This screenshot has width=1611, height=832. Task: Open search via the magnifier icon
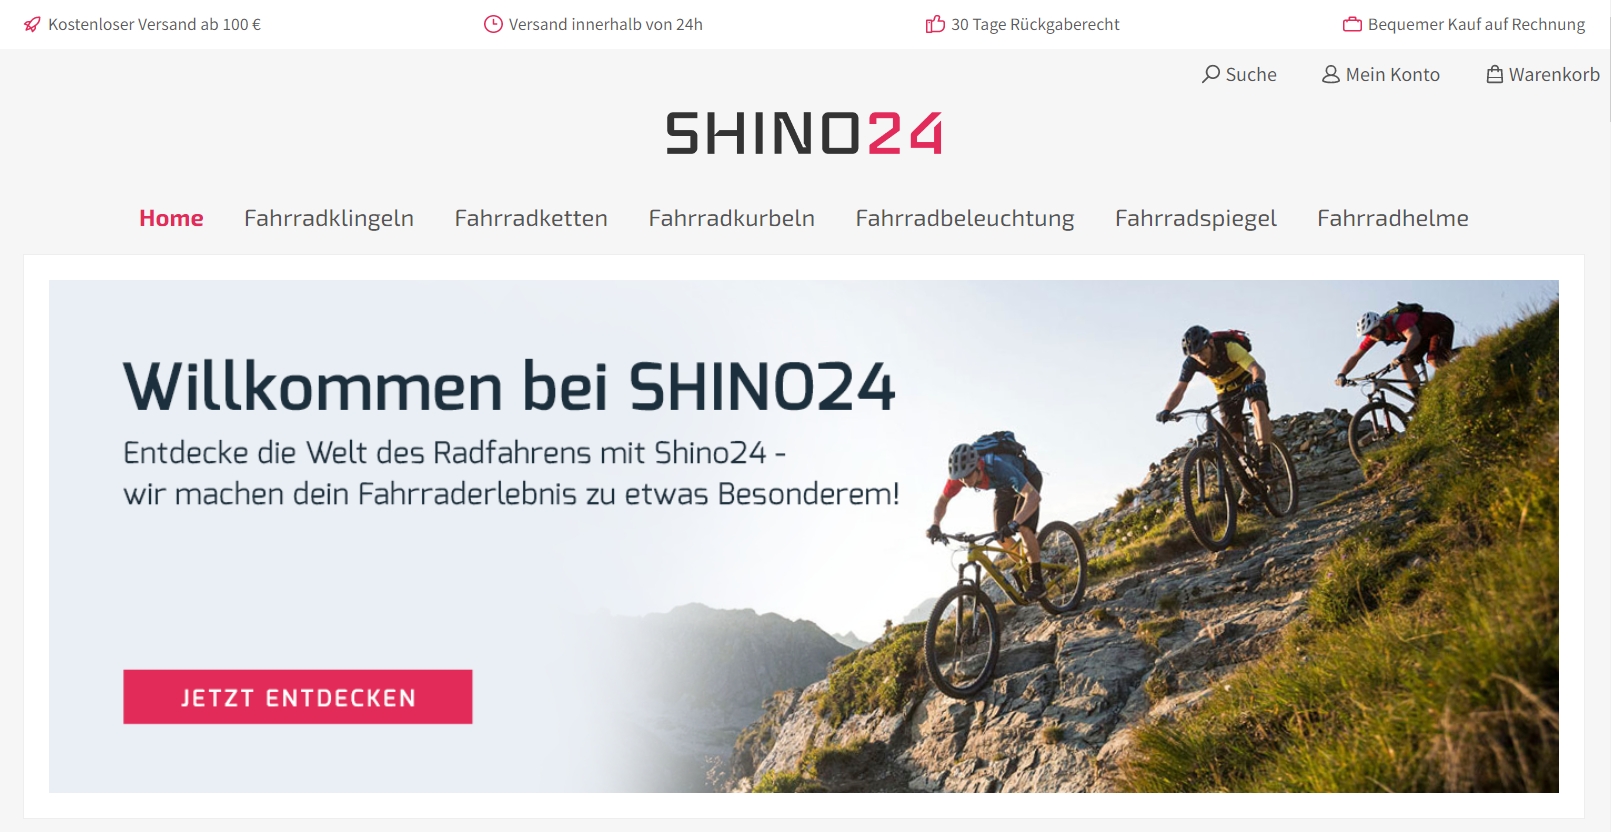point(1211,74)
